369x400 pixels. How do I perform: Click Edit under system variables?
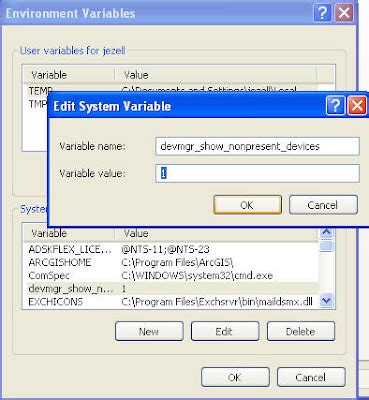tap(225, 331)
